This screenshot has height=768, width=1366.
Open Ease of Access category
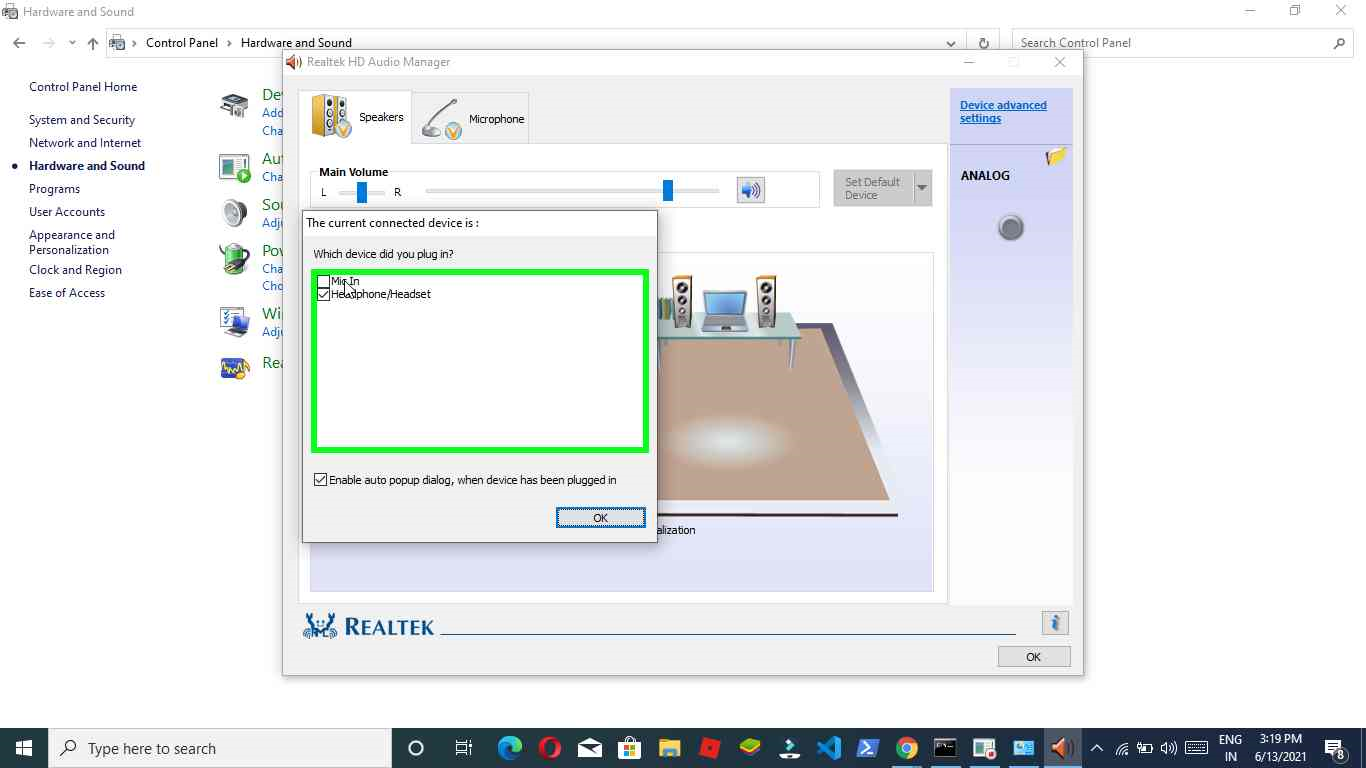[x=67, y=293]
